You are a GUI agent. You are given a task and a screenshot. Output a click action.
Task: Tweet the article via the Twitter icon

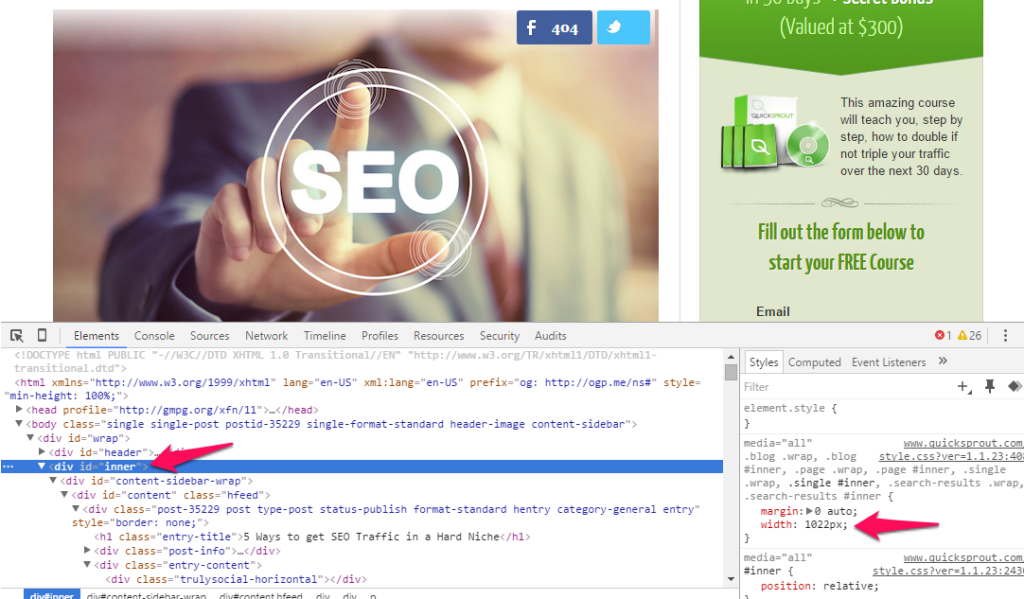point(625,27)
